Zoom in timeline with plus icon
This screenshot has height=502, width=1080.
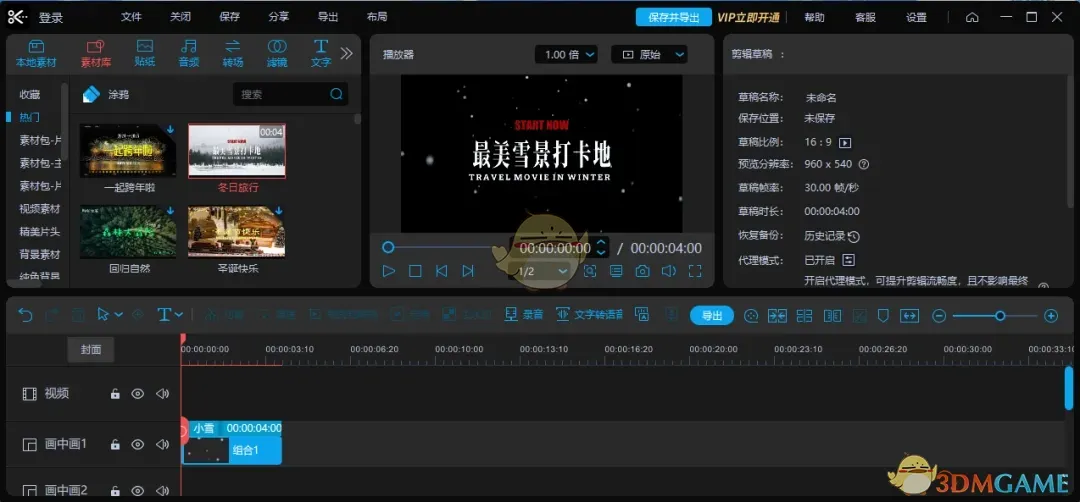point(1051,316)
